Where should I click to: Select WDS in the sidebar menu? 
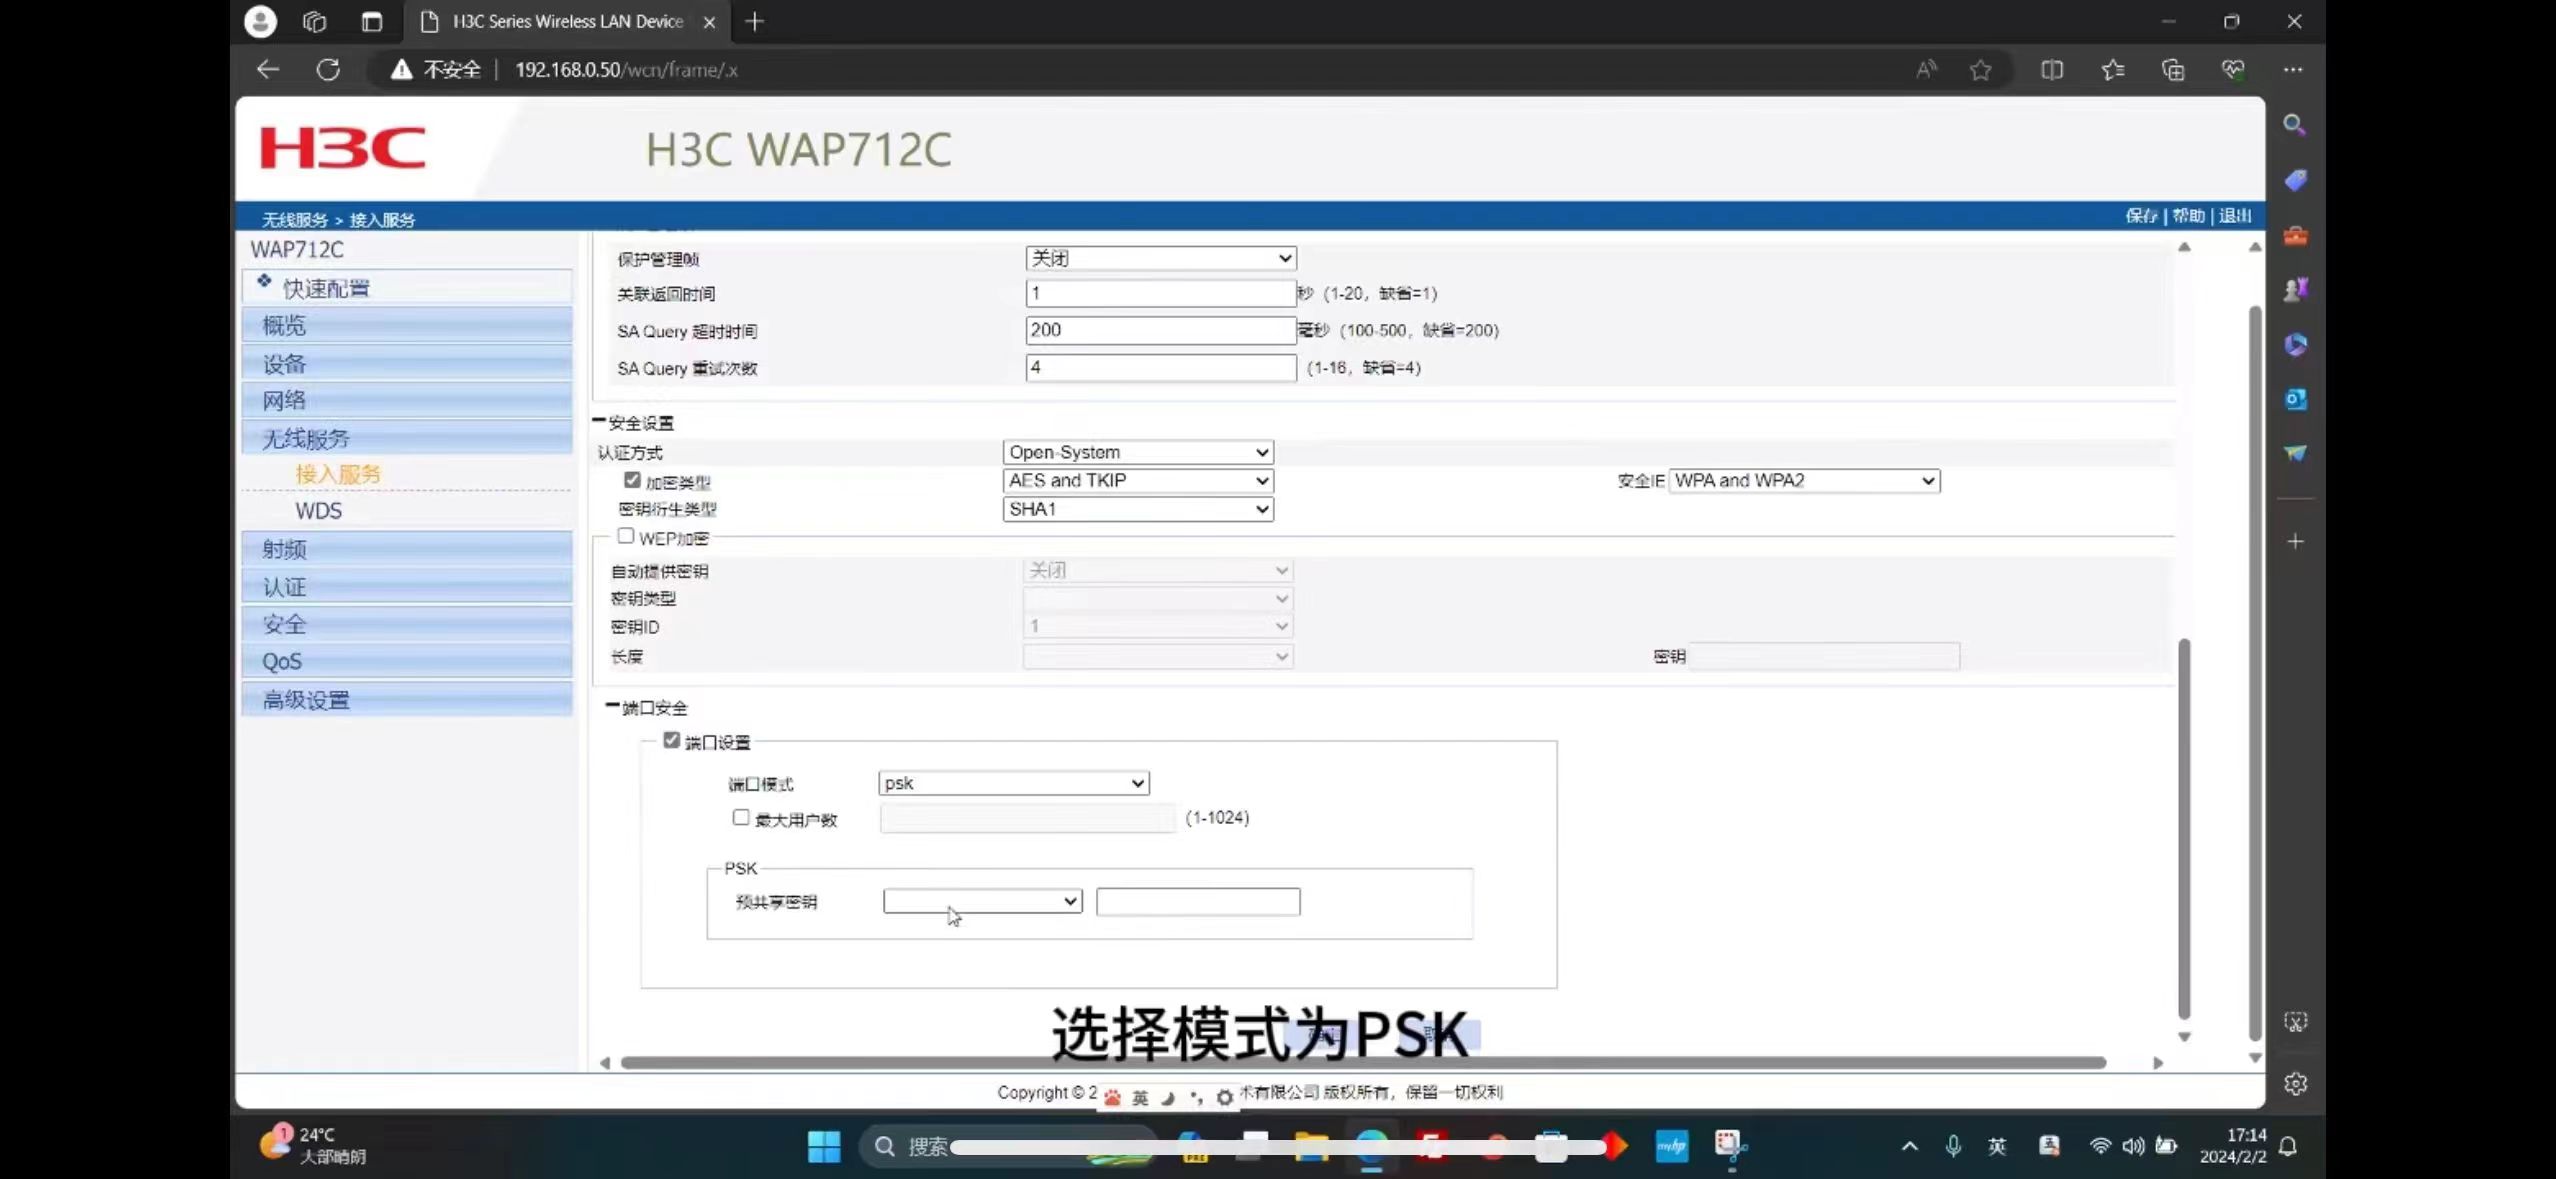pos(318,511)
